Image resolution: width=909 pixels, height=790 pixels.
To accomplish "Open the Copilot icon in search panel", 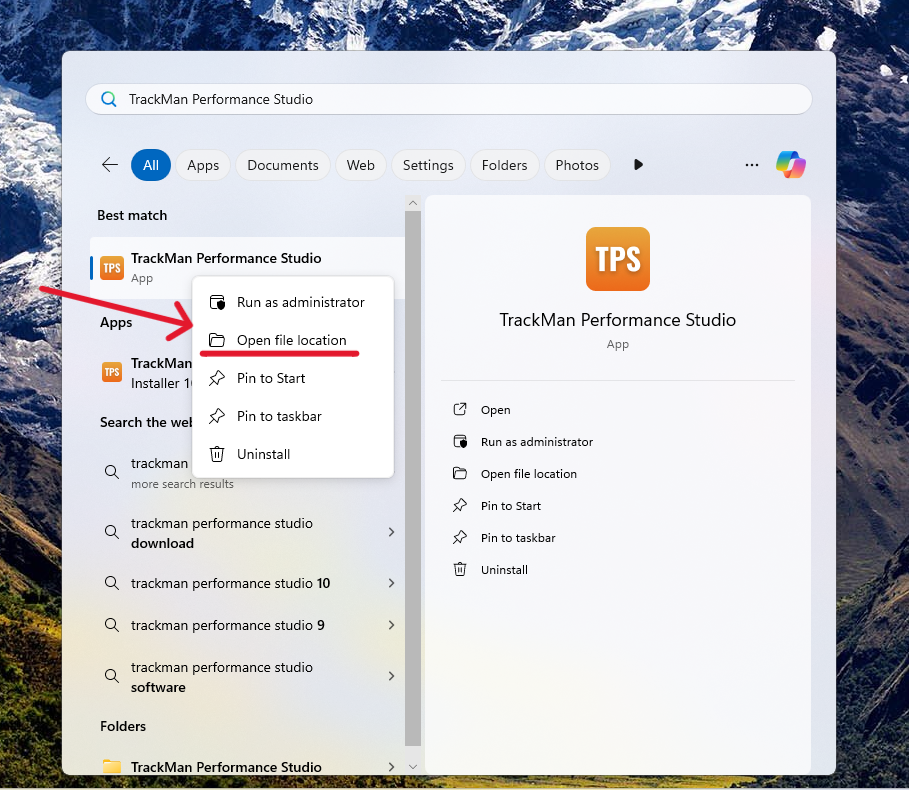I will (x=791, y=165).
